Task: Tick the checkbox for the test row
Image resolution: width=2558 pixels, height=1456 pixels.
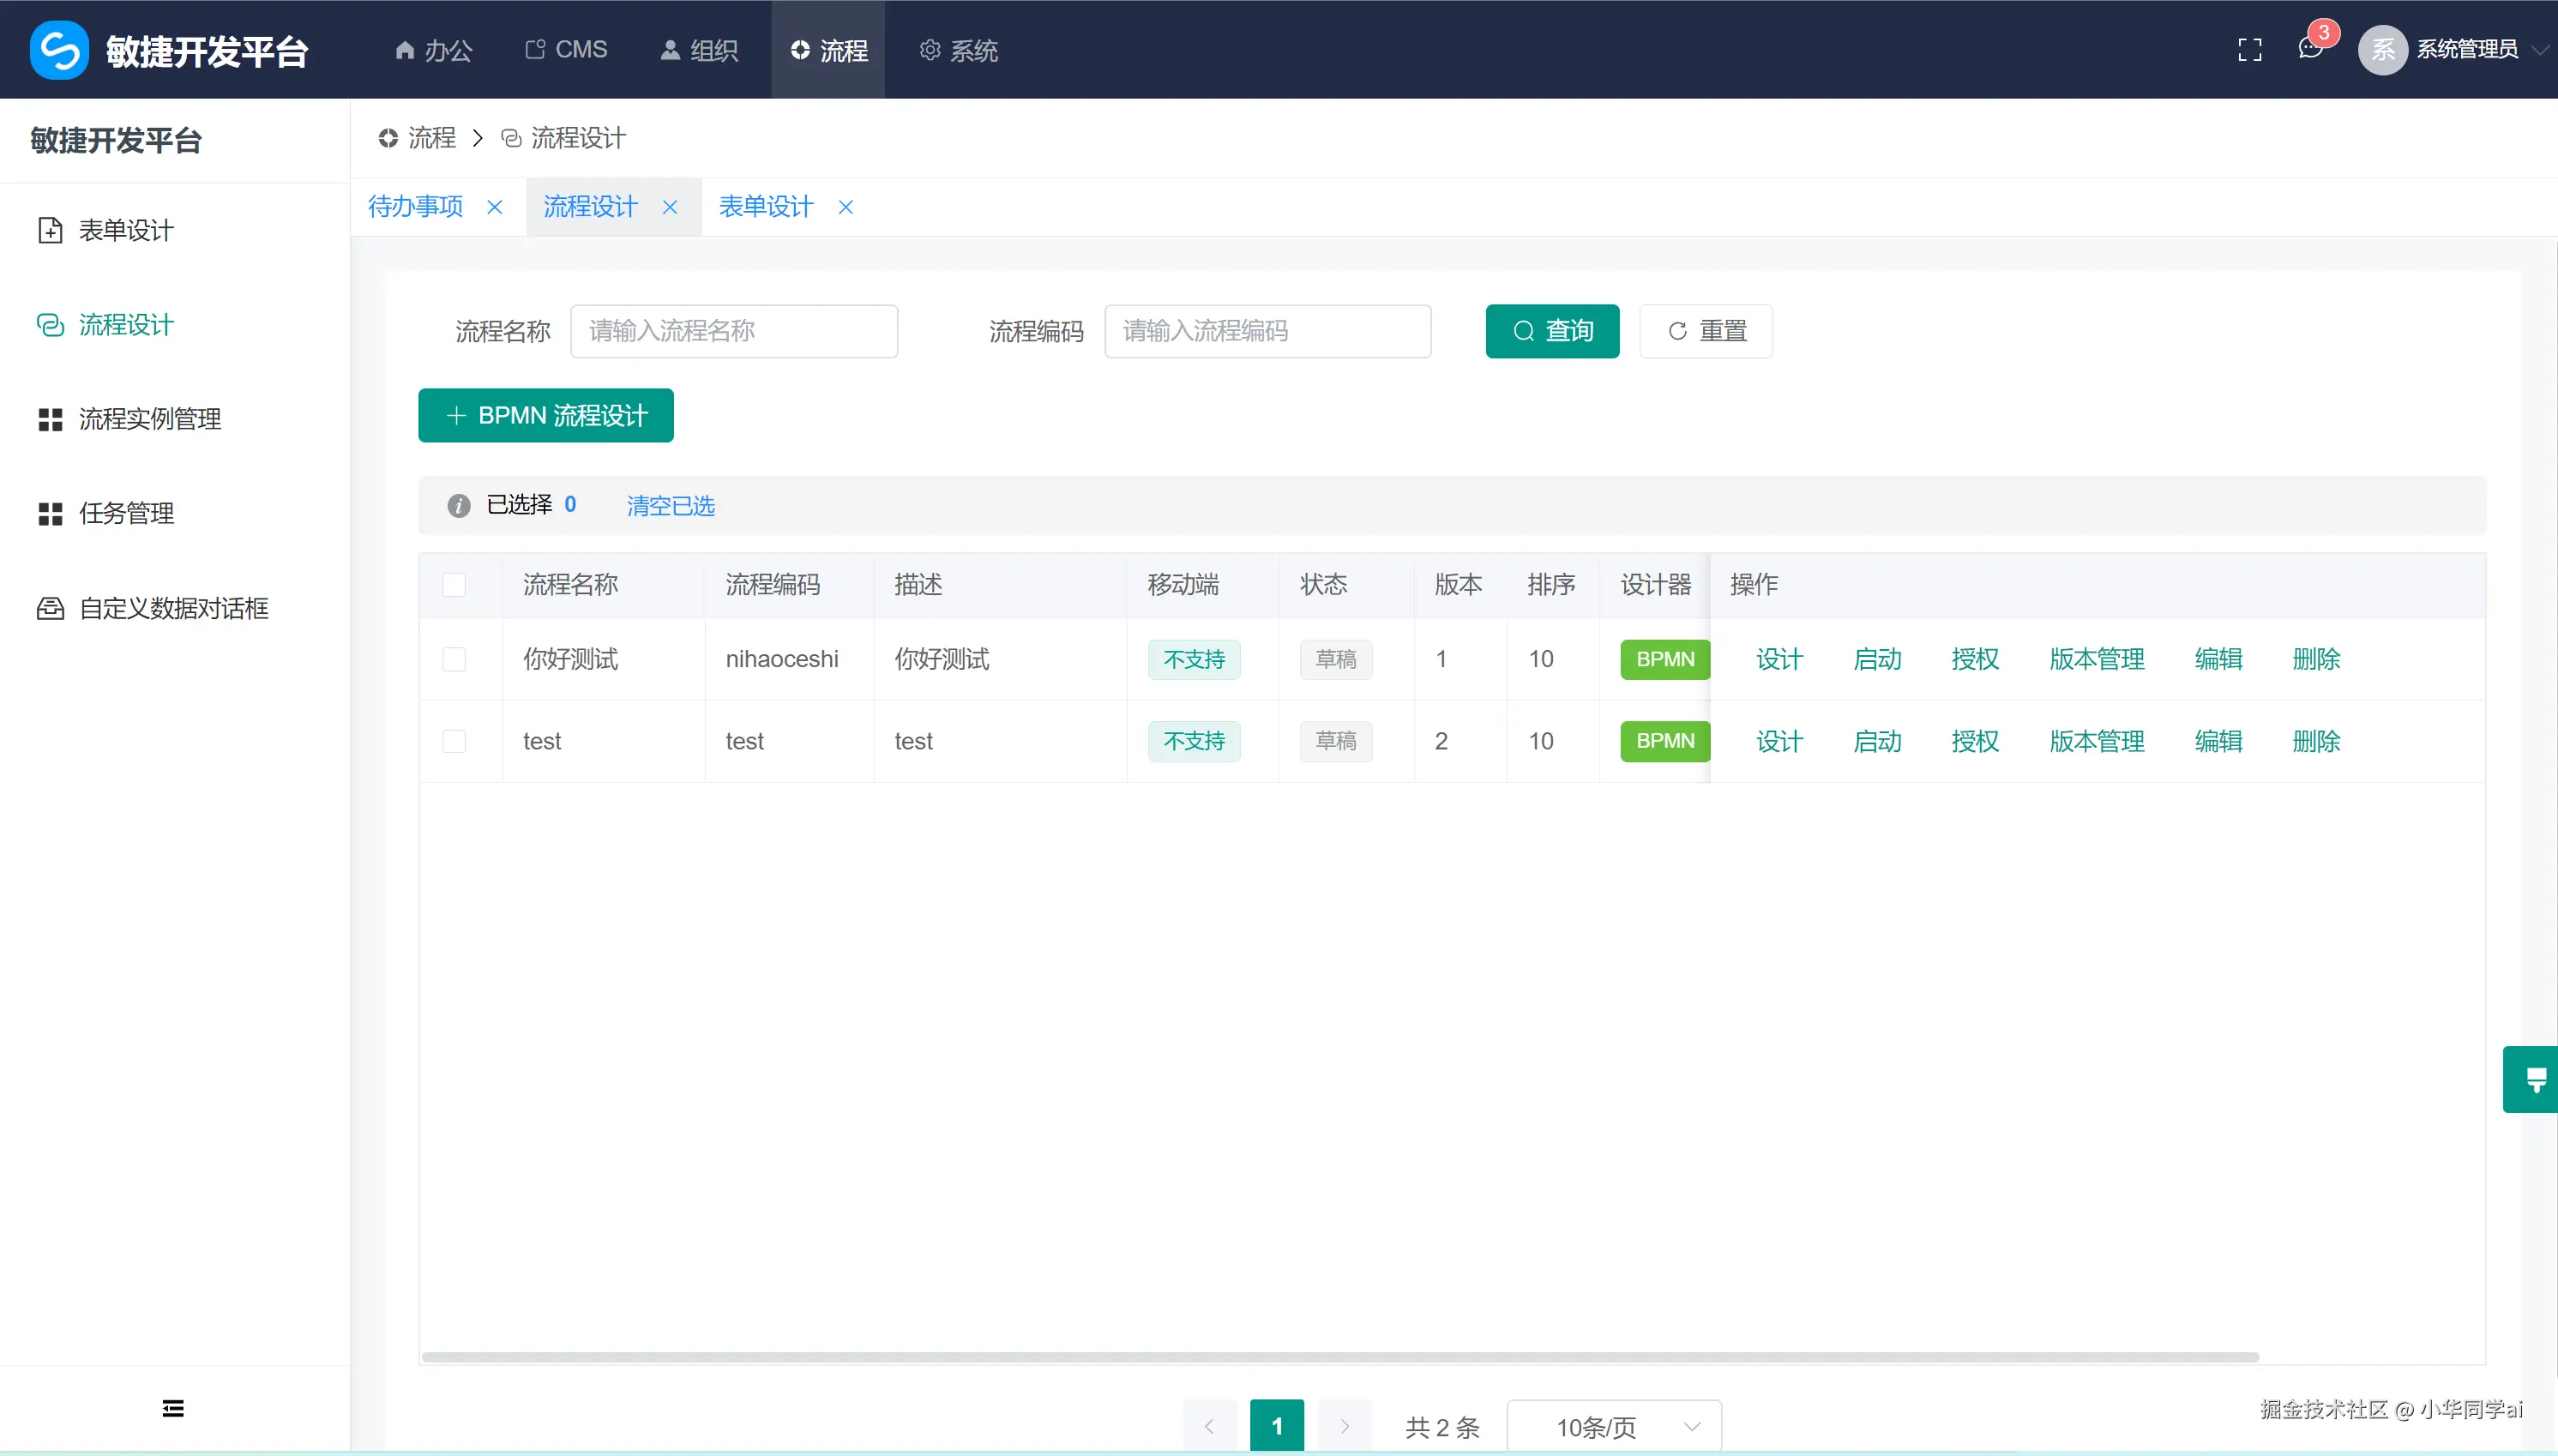Action: pyautogui.click(x=454, y=741)
